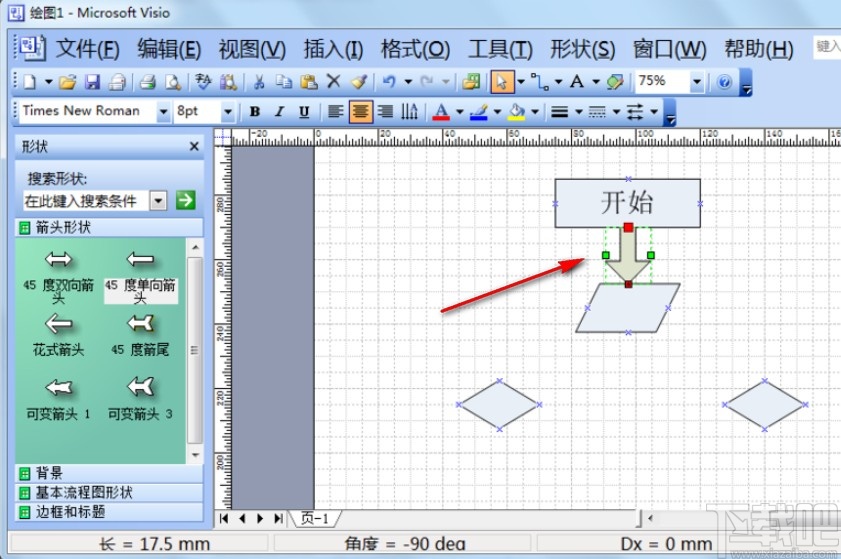Expand the 基本流程图形状 stencil

pyautogui.click(x=109, y=492)
